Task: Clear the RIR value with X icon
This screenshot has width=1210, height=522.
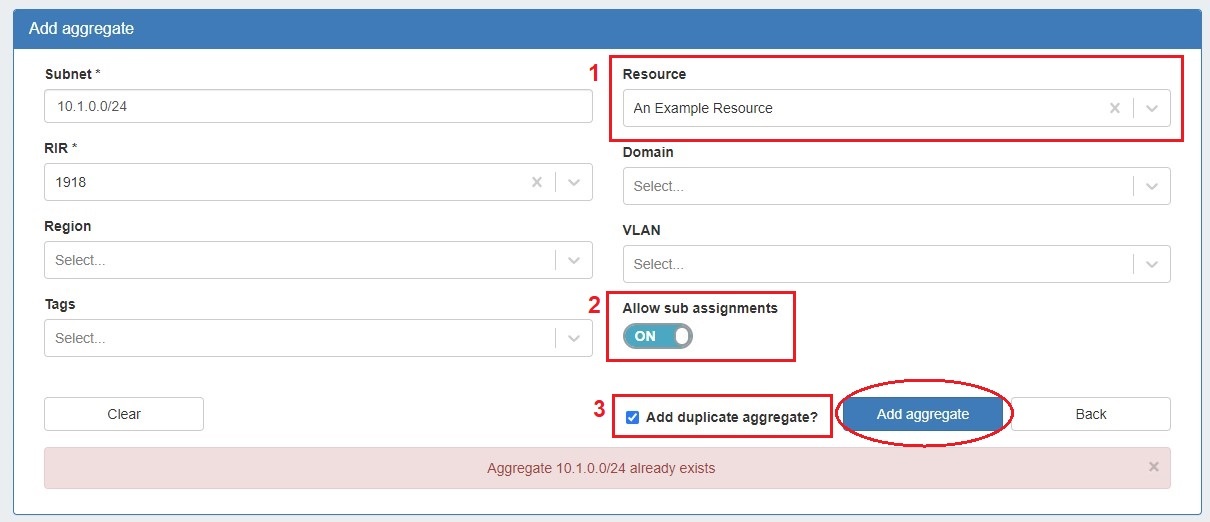Action: [536, 182]
